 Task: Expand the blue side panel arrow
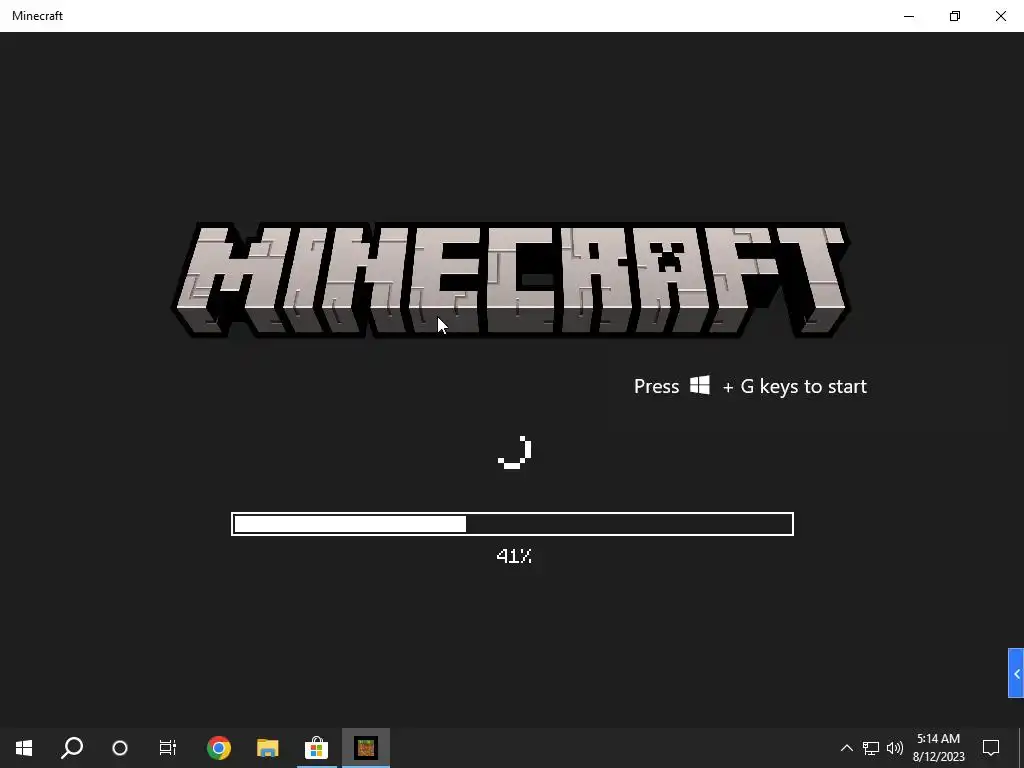coord(1016,673)
